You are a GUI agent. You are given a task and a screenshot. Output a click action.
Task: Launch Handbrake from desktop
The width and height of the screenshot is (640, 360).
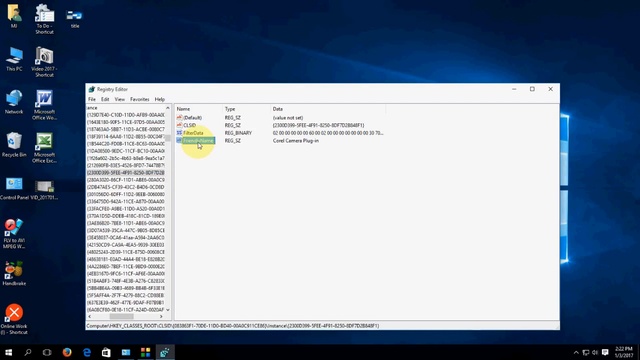pyautogui.click(x=14, y=273)
